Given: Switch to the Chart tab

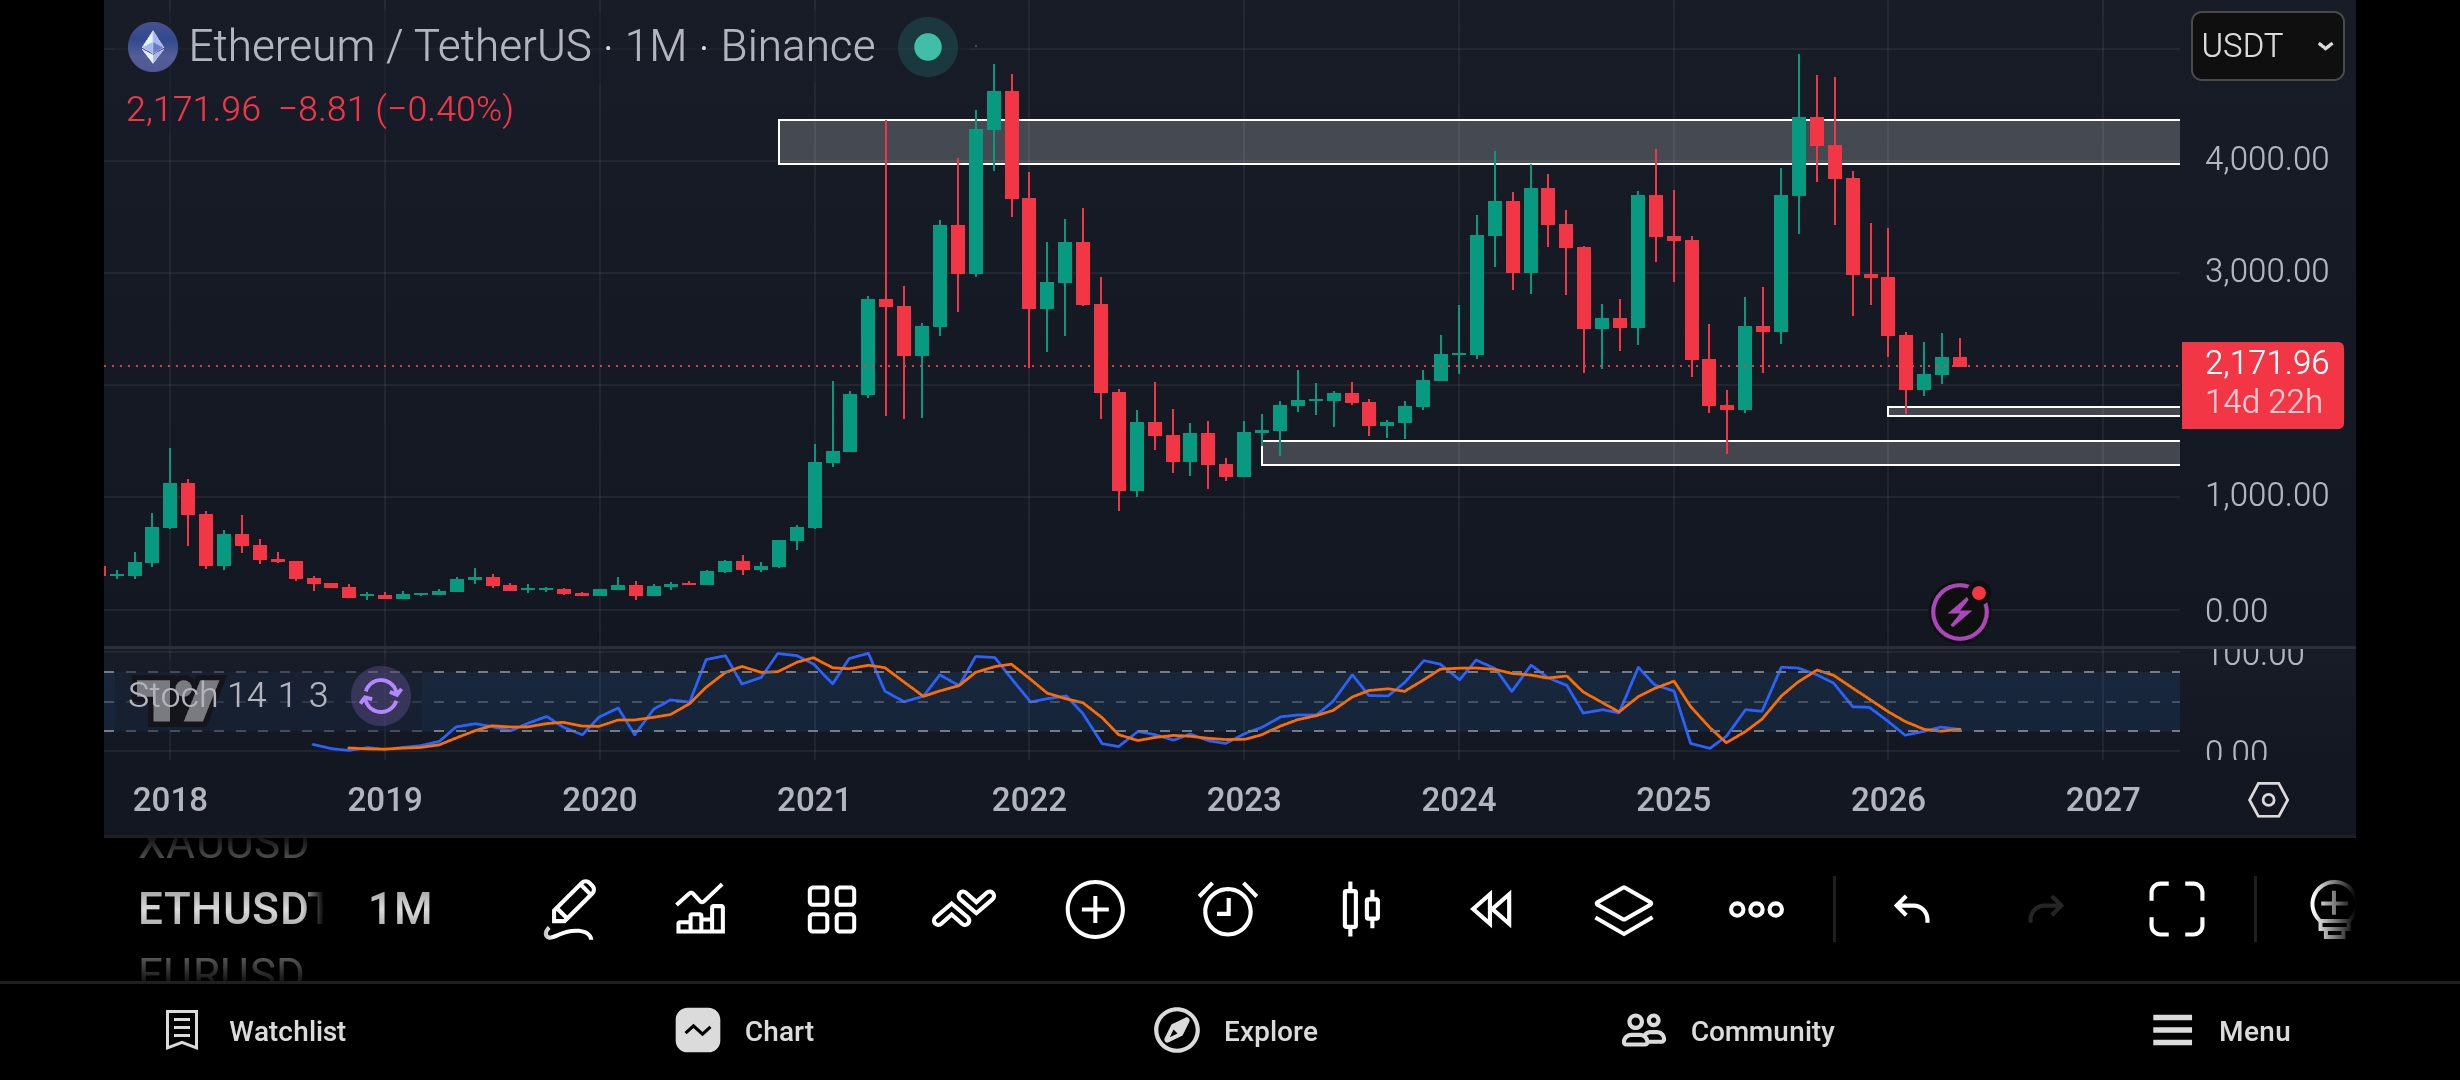Looking at the screenshot, I should [745, 1031].
